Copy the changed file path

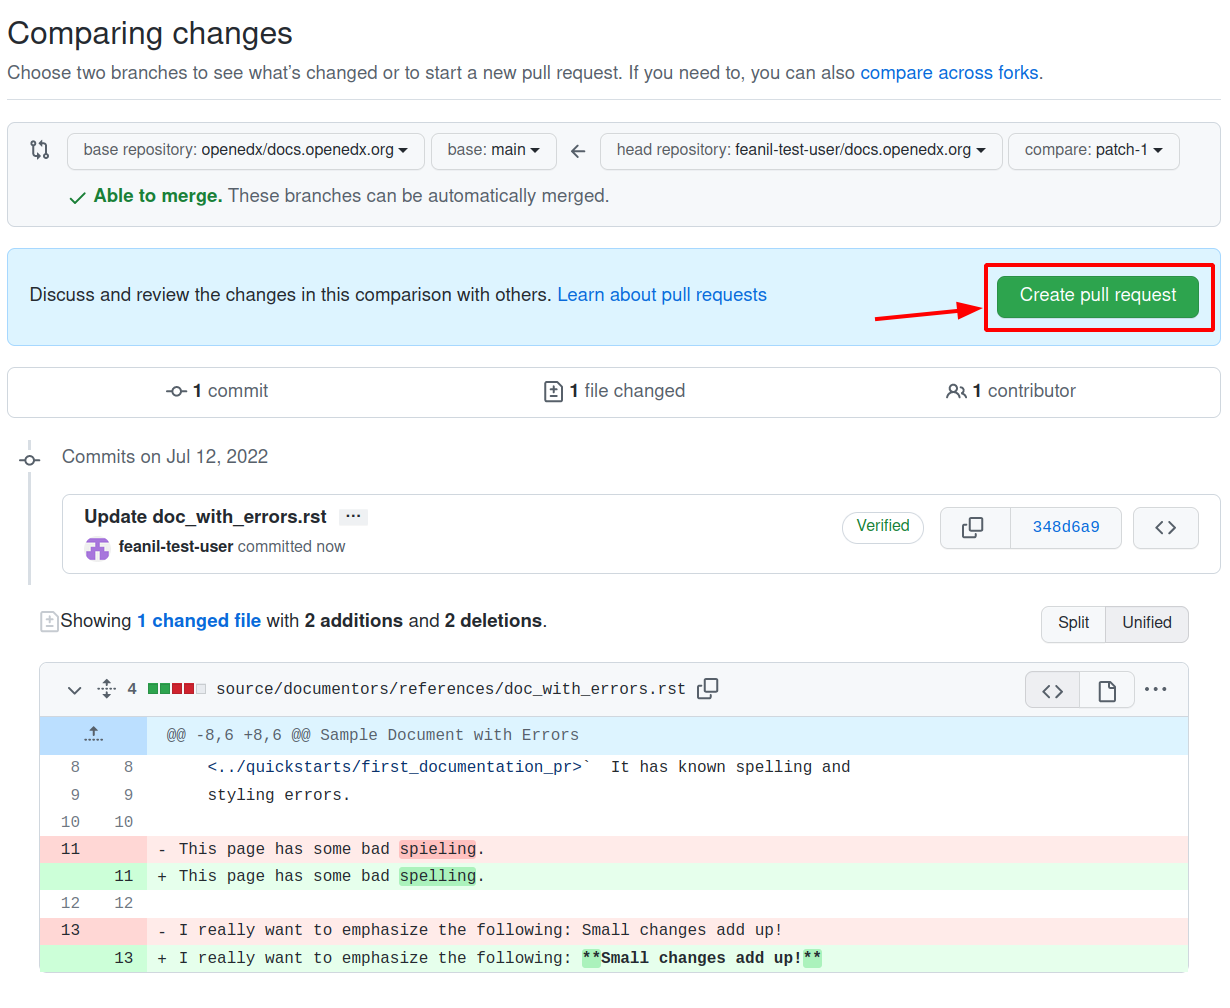pos(708,689)
